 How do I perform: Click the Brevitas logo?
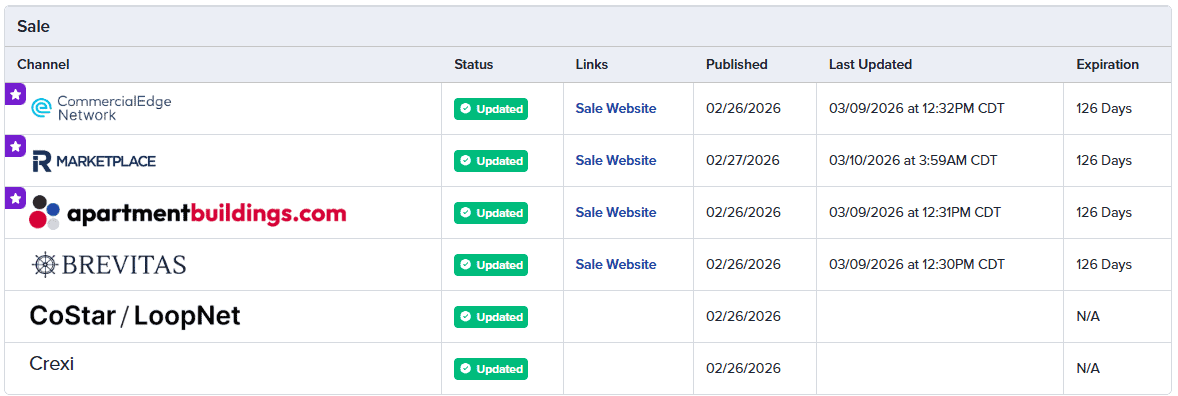click(x=109, y=265)
